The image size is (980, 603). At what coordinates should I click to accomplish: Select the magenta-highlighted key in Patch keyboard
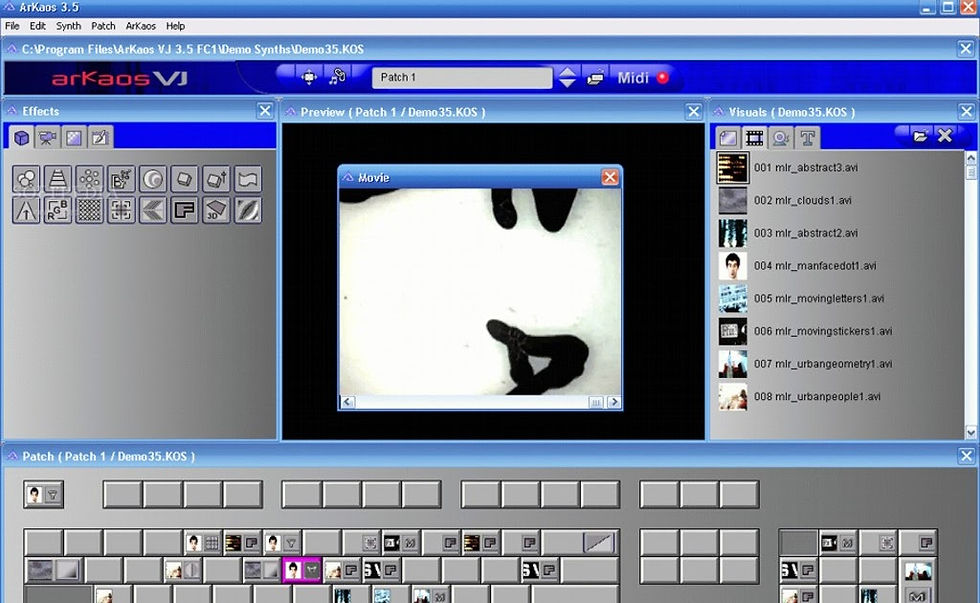[x=302, y=570]
